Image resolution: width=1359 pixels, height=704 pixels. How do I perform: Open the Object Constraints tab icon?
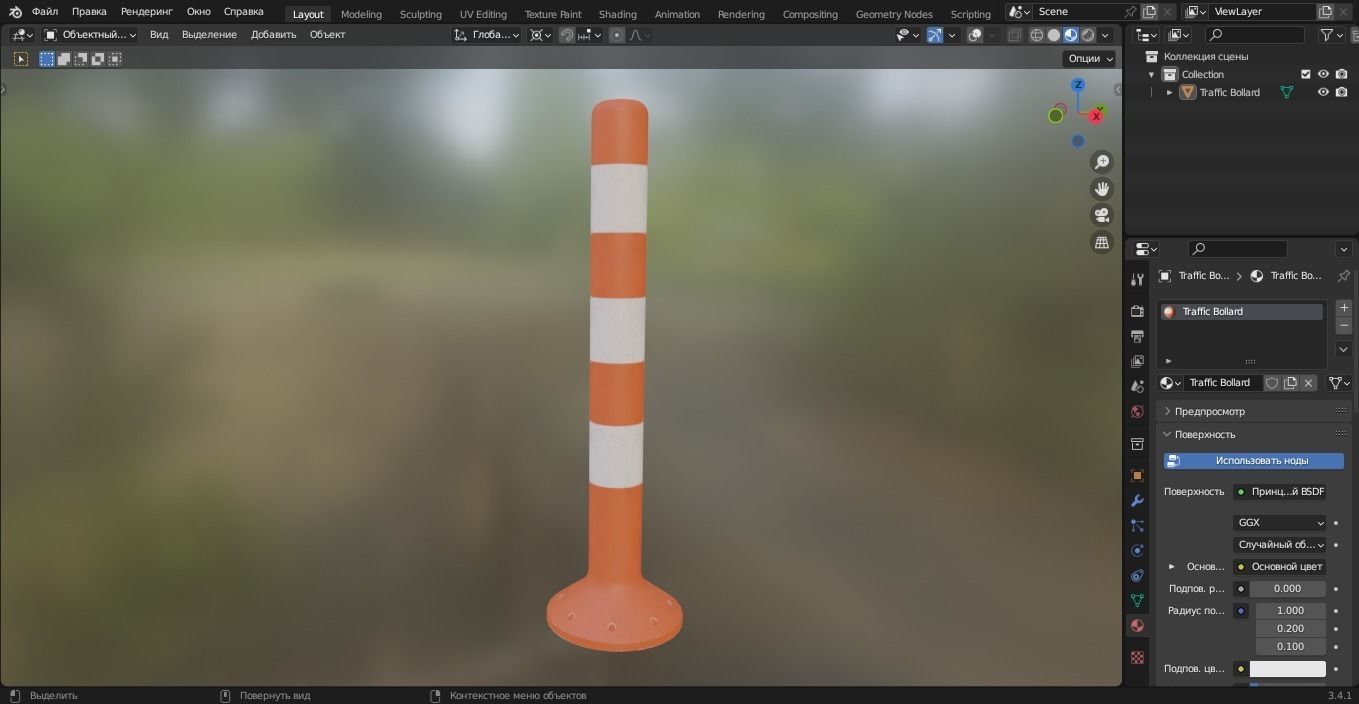(x=1137, y=576)
